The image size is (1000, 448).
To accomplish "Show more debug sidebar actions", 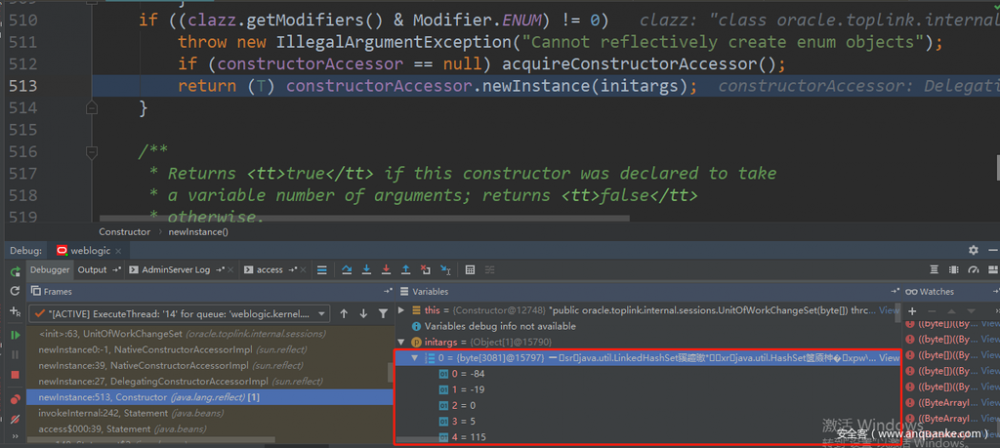I will coord(15,437).
